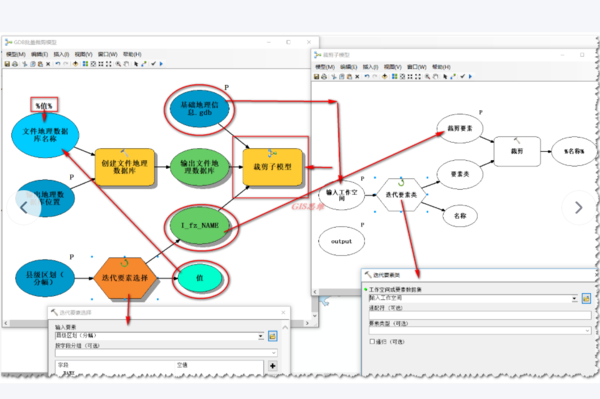Screen dimensions: 600x399
Task: Click the 通配符 (可选) input field
Action: pyautogui.click(x=480, y=315)
